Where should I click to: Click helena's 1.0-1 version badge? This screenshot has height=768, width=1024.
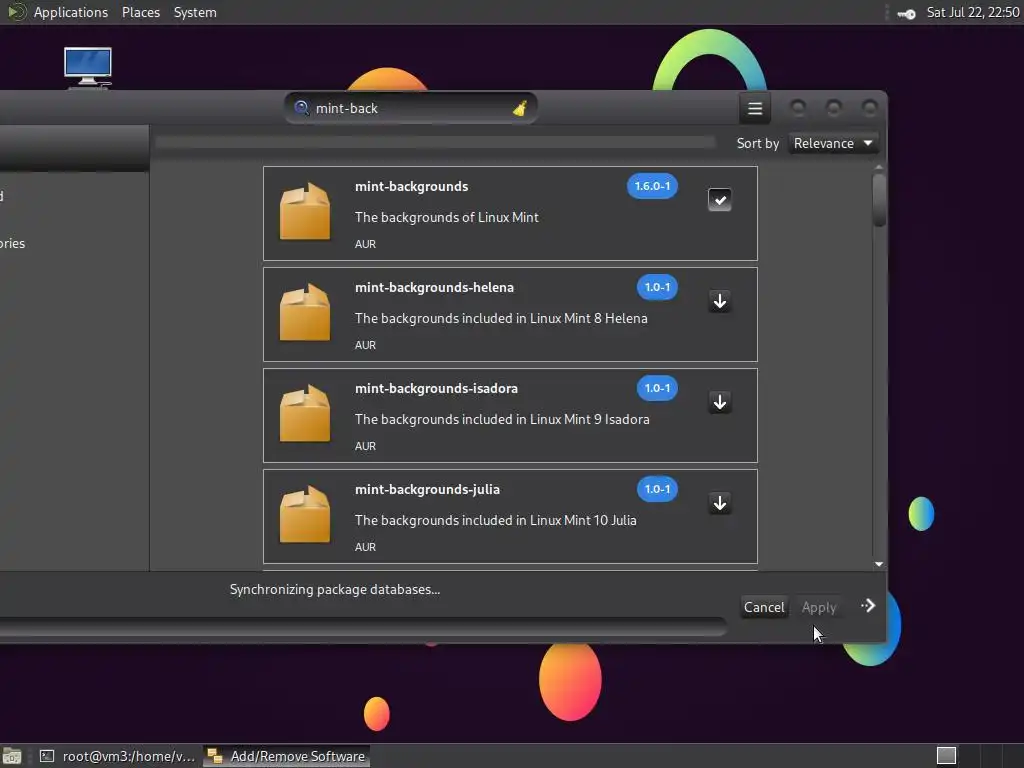pos(657,287)
